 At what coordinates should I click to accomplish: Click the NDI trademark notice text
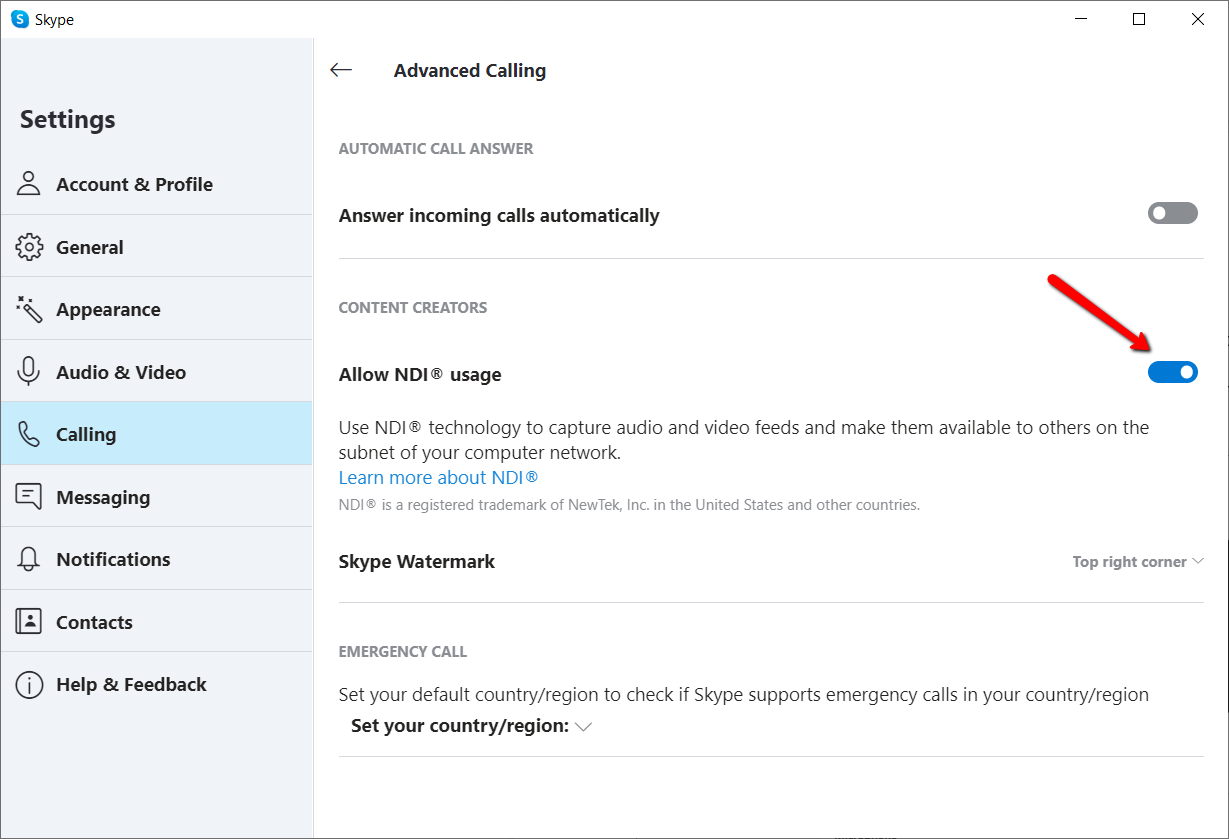click(x=629, y=505)
